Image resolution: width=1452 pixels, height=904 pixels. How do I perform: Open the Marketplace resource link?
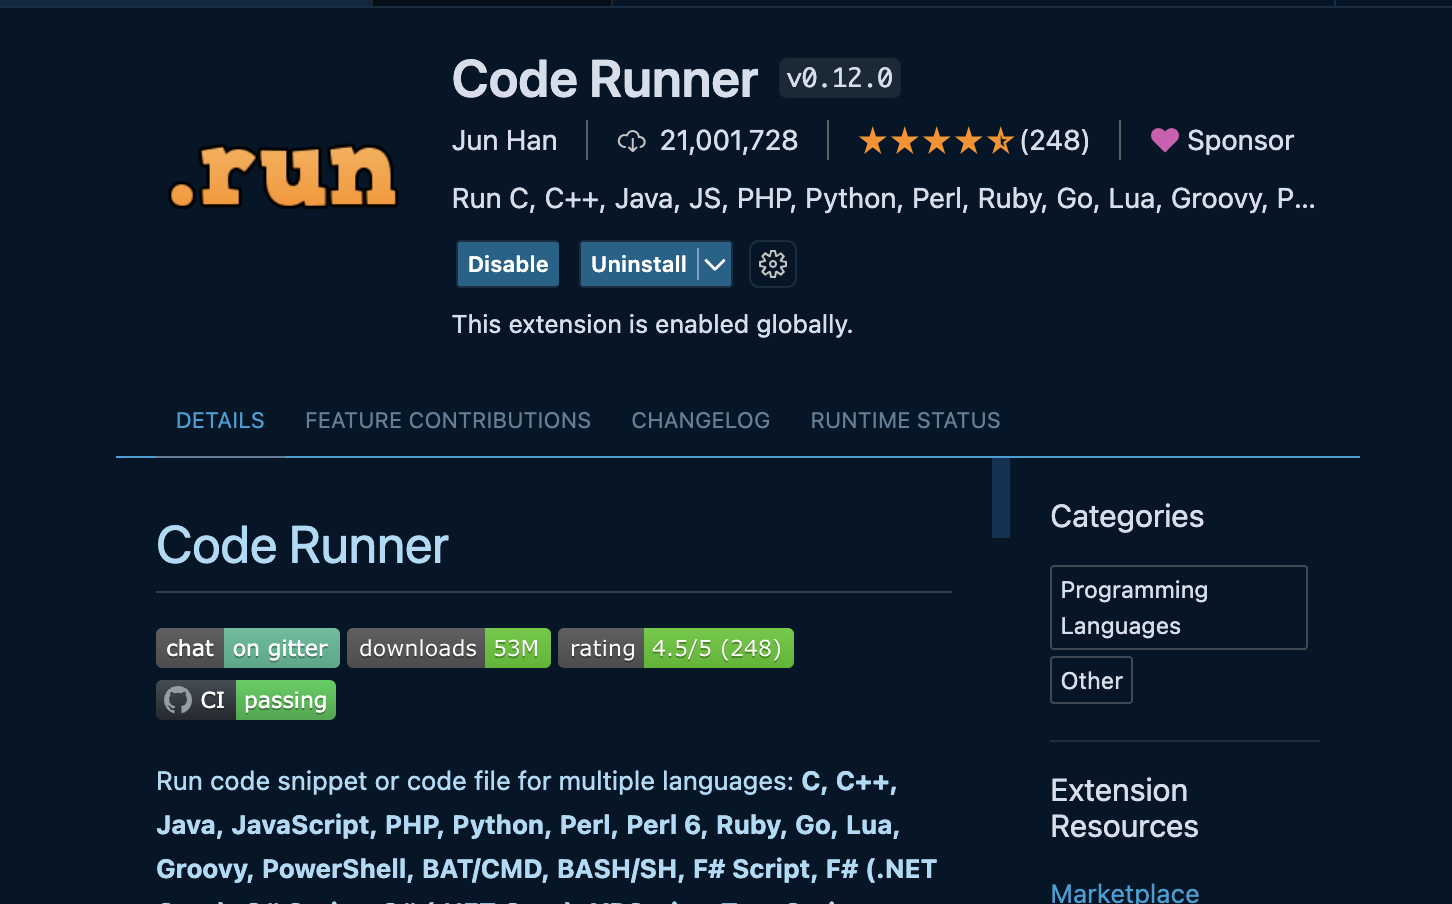(1125, 893)
